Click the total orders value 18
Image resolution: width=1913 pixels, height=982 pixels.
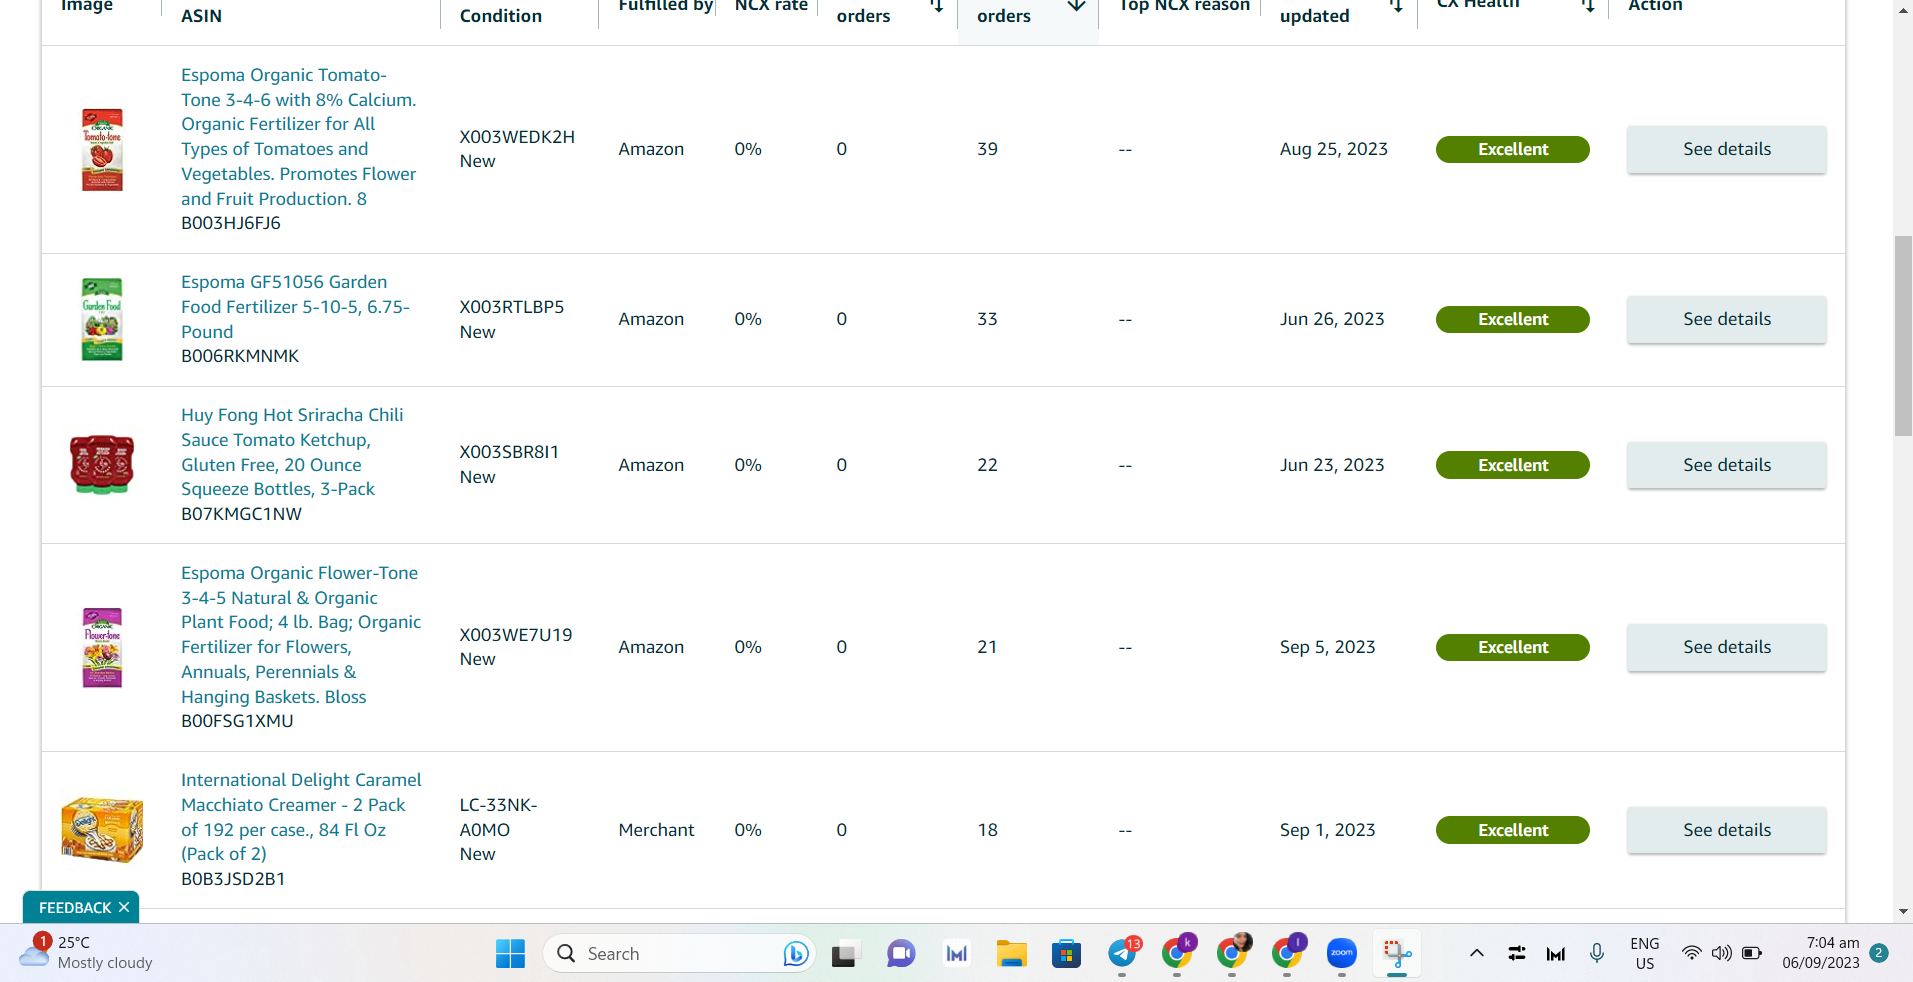[x=987, y=830]
